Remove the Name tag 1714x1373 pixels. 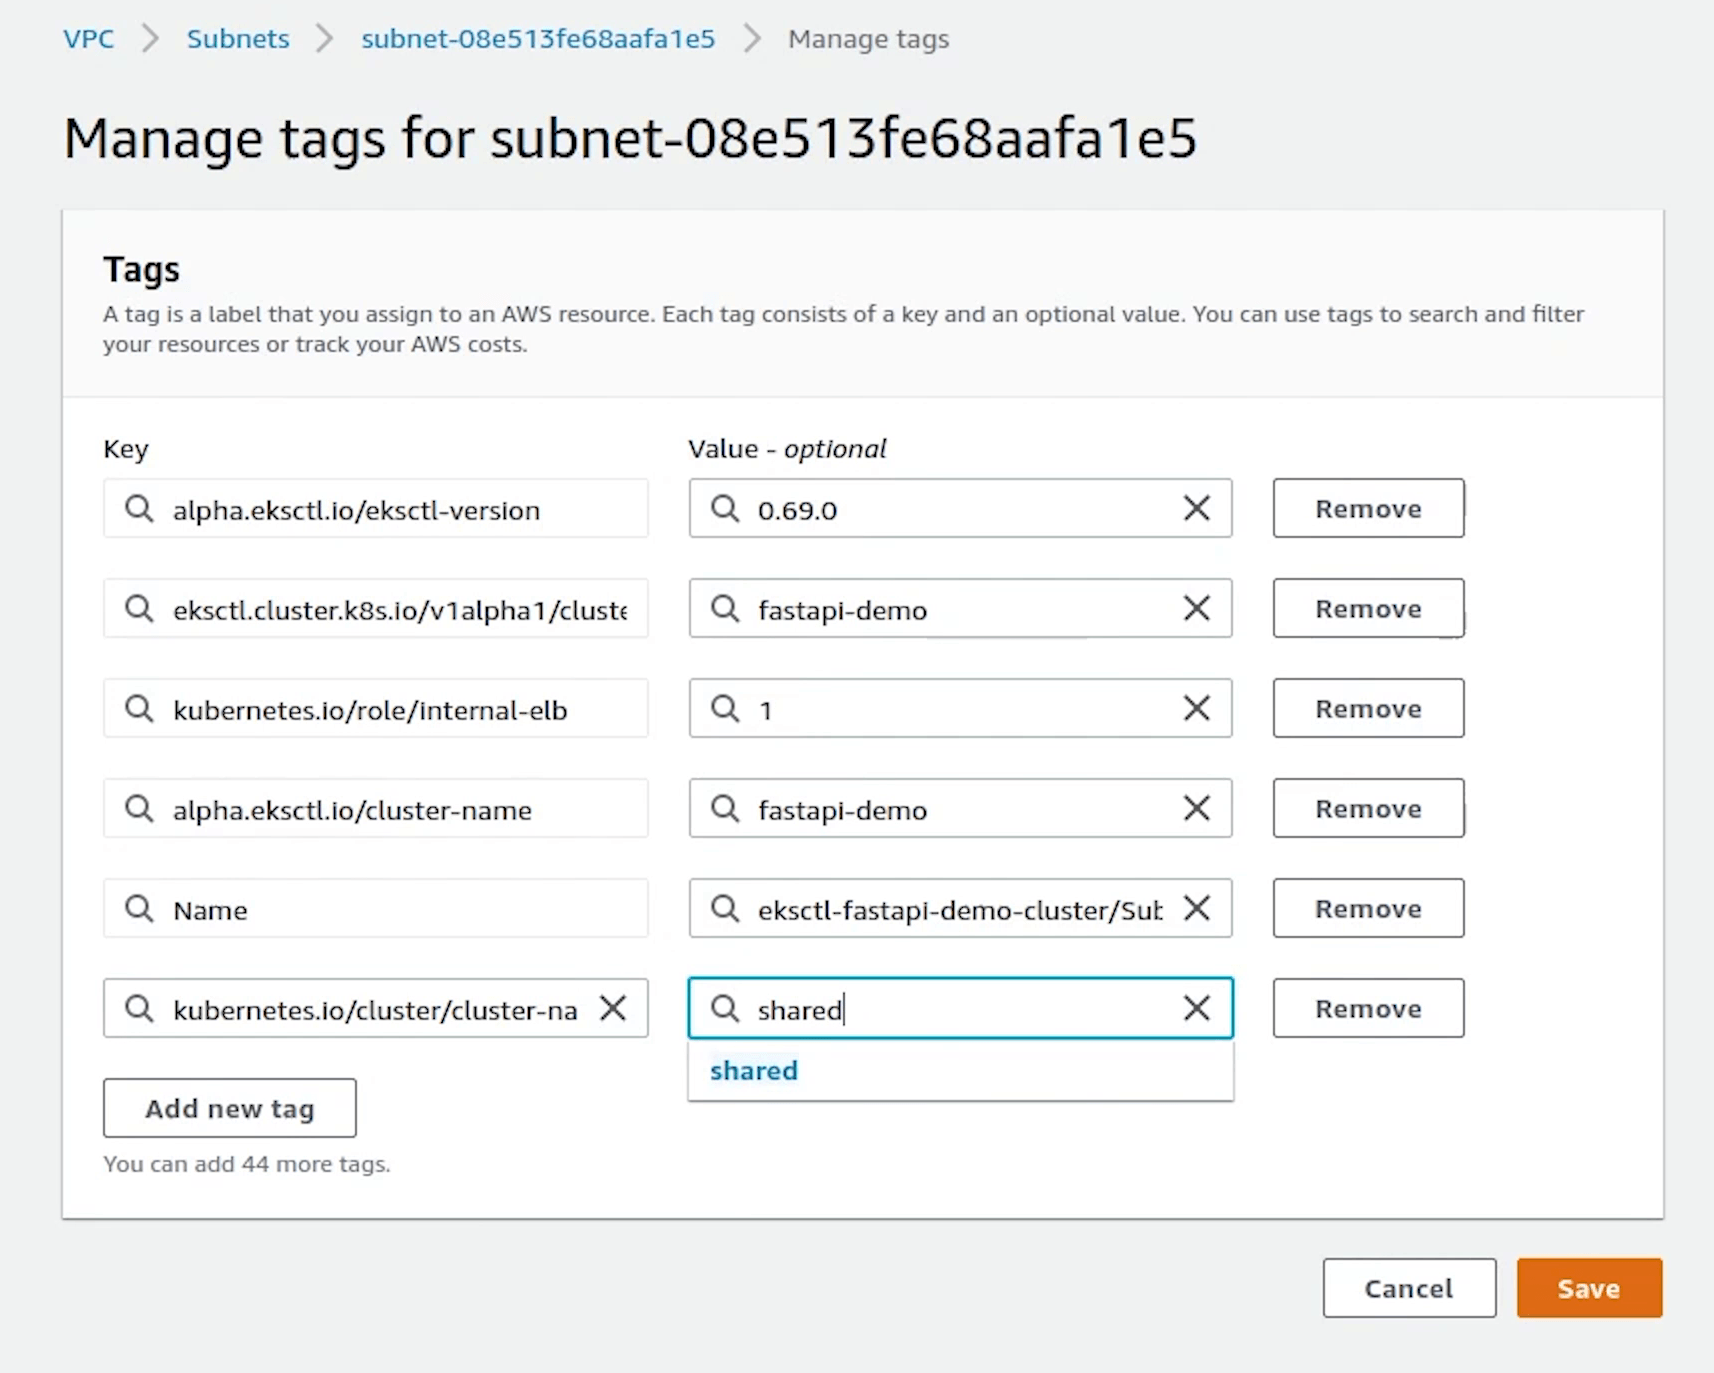coord(1367,908)
